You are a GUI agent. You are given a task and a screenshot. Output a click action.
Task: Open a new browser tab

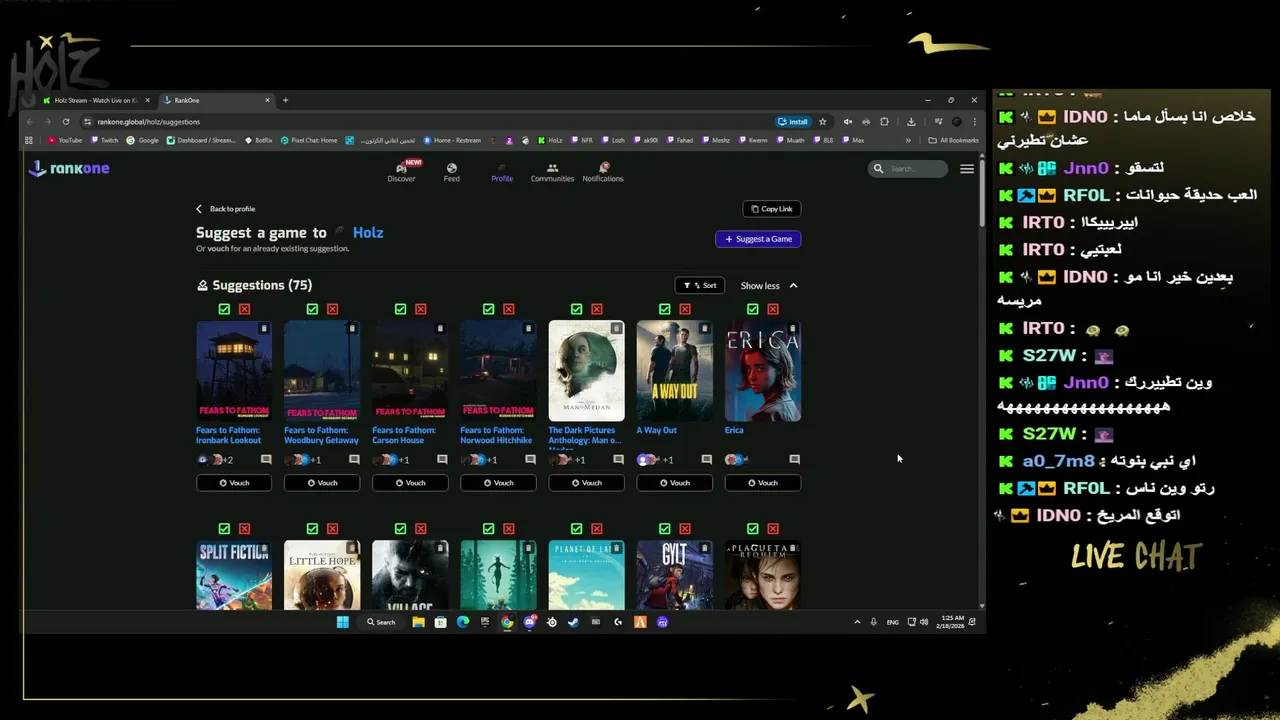285,100
